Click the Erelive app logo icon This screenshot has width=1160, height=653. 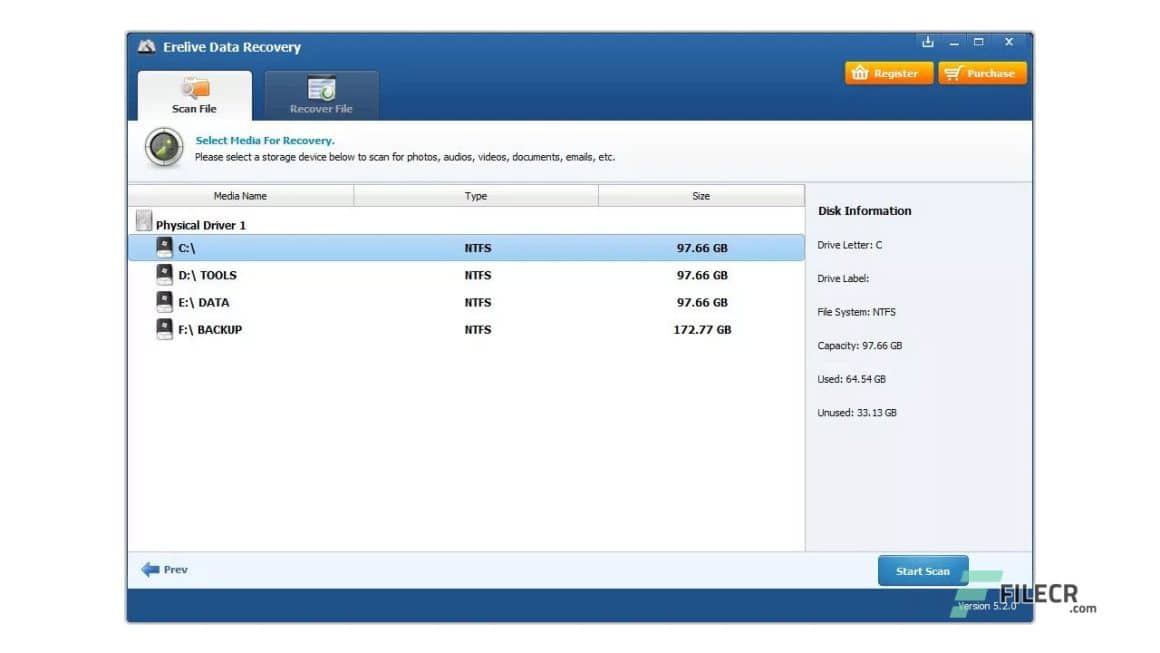pyautogui.click(x=146, y=47)
